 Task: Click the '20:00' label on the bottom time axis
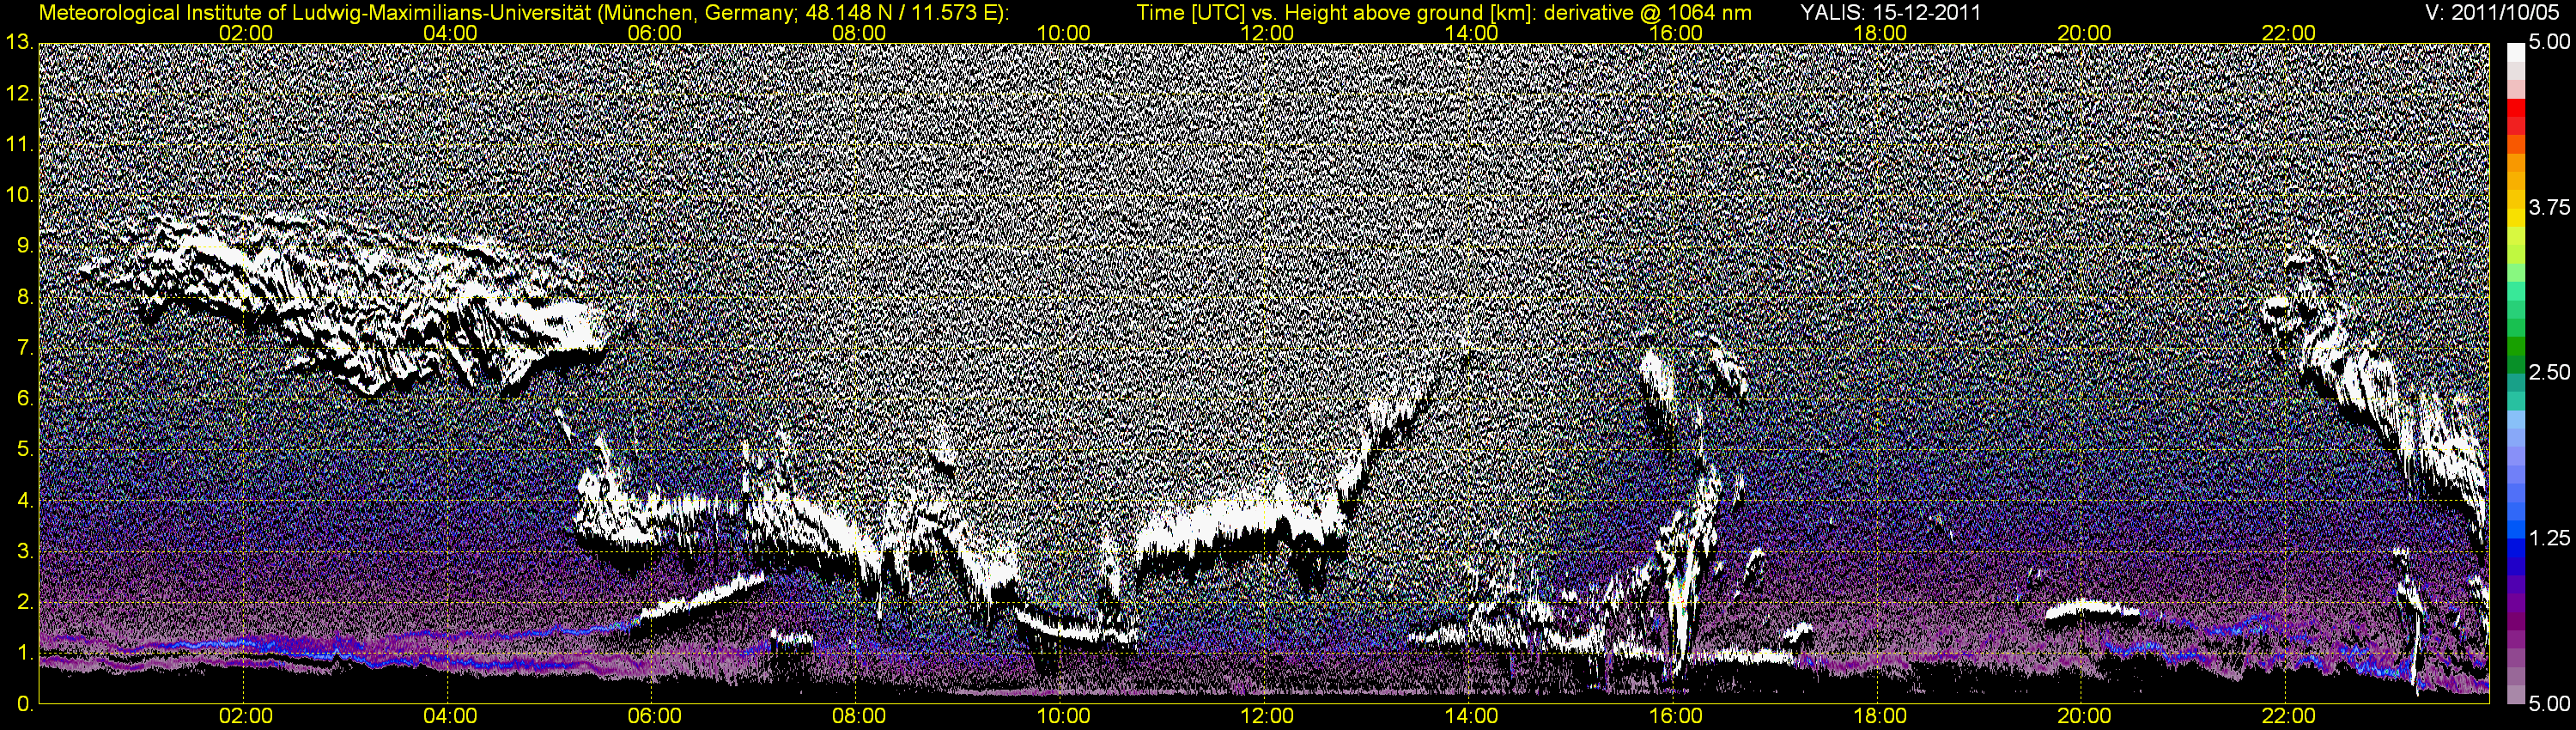2084,717
